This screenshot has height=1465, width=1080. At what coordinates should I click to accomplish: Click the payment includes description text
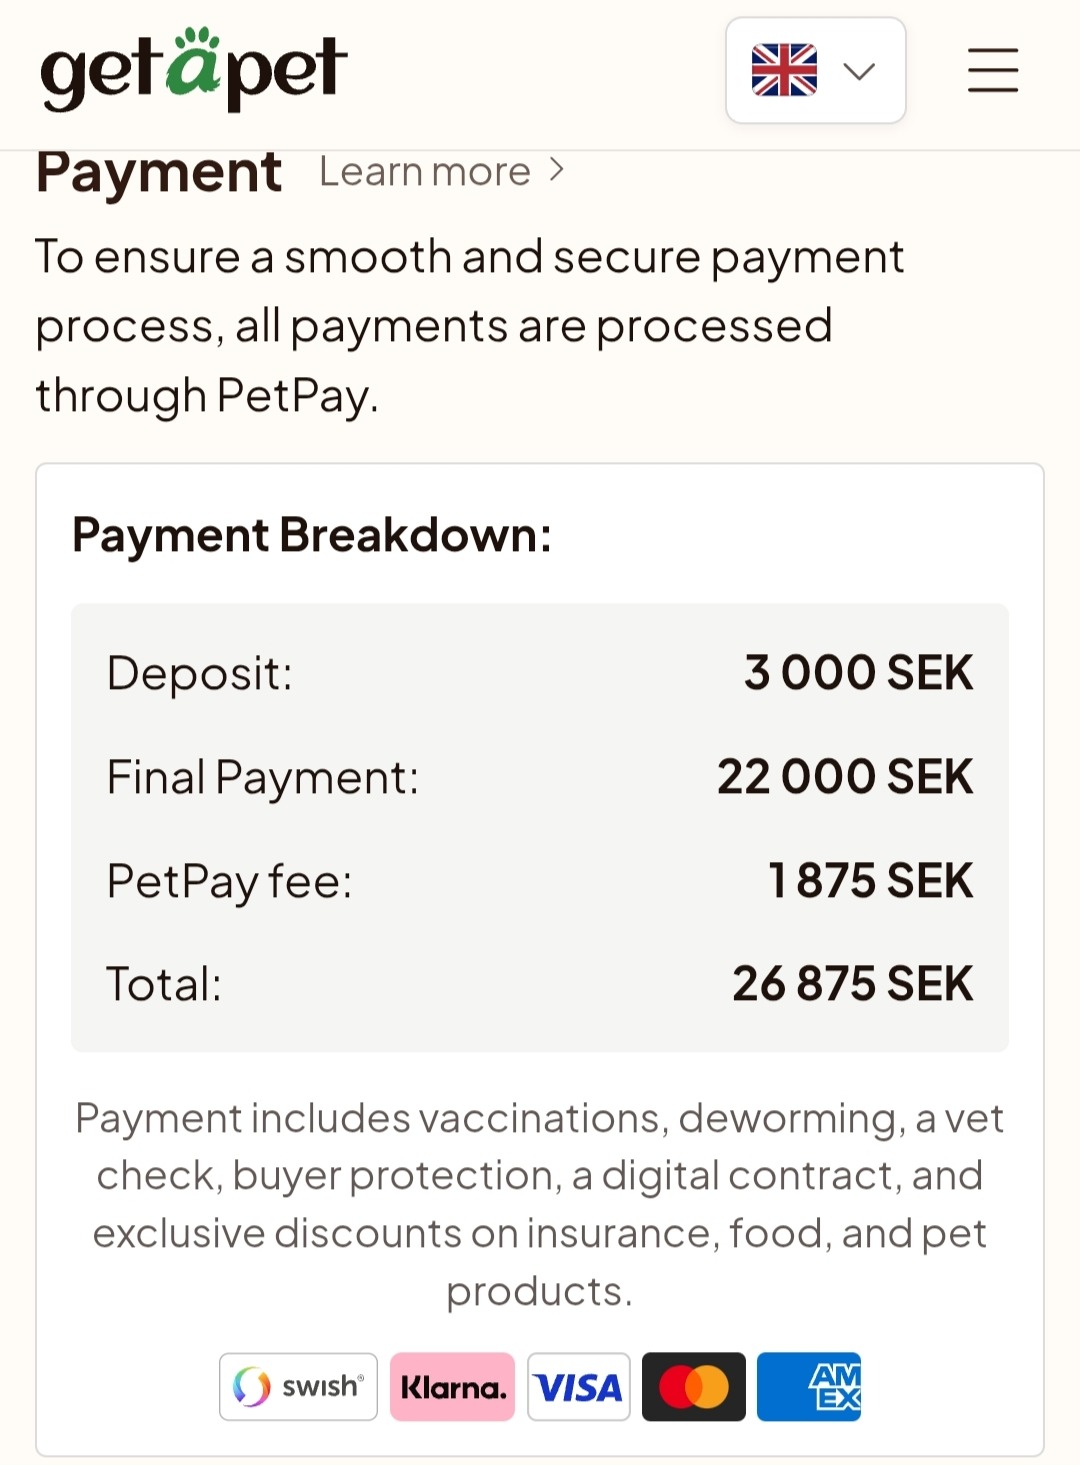[x=540, y=1204]
